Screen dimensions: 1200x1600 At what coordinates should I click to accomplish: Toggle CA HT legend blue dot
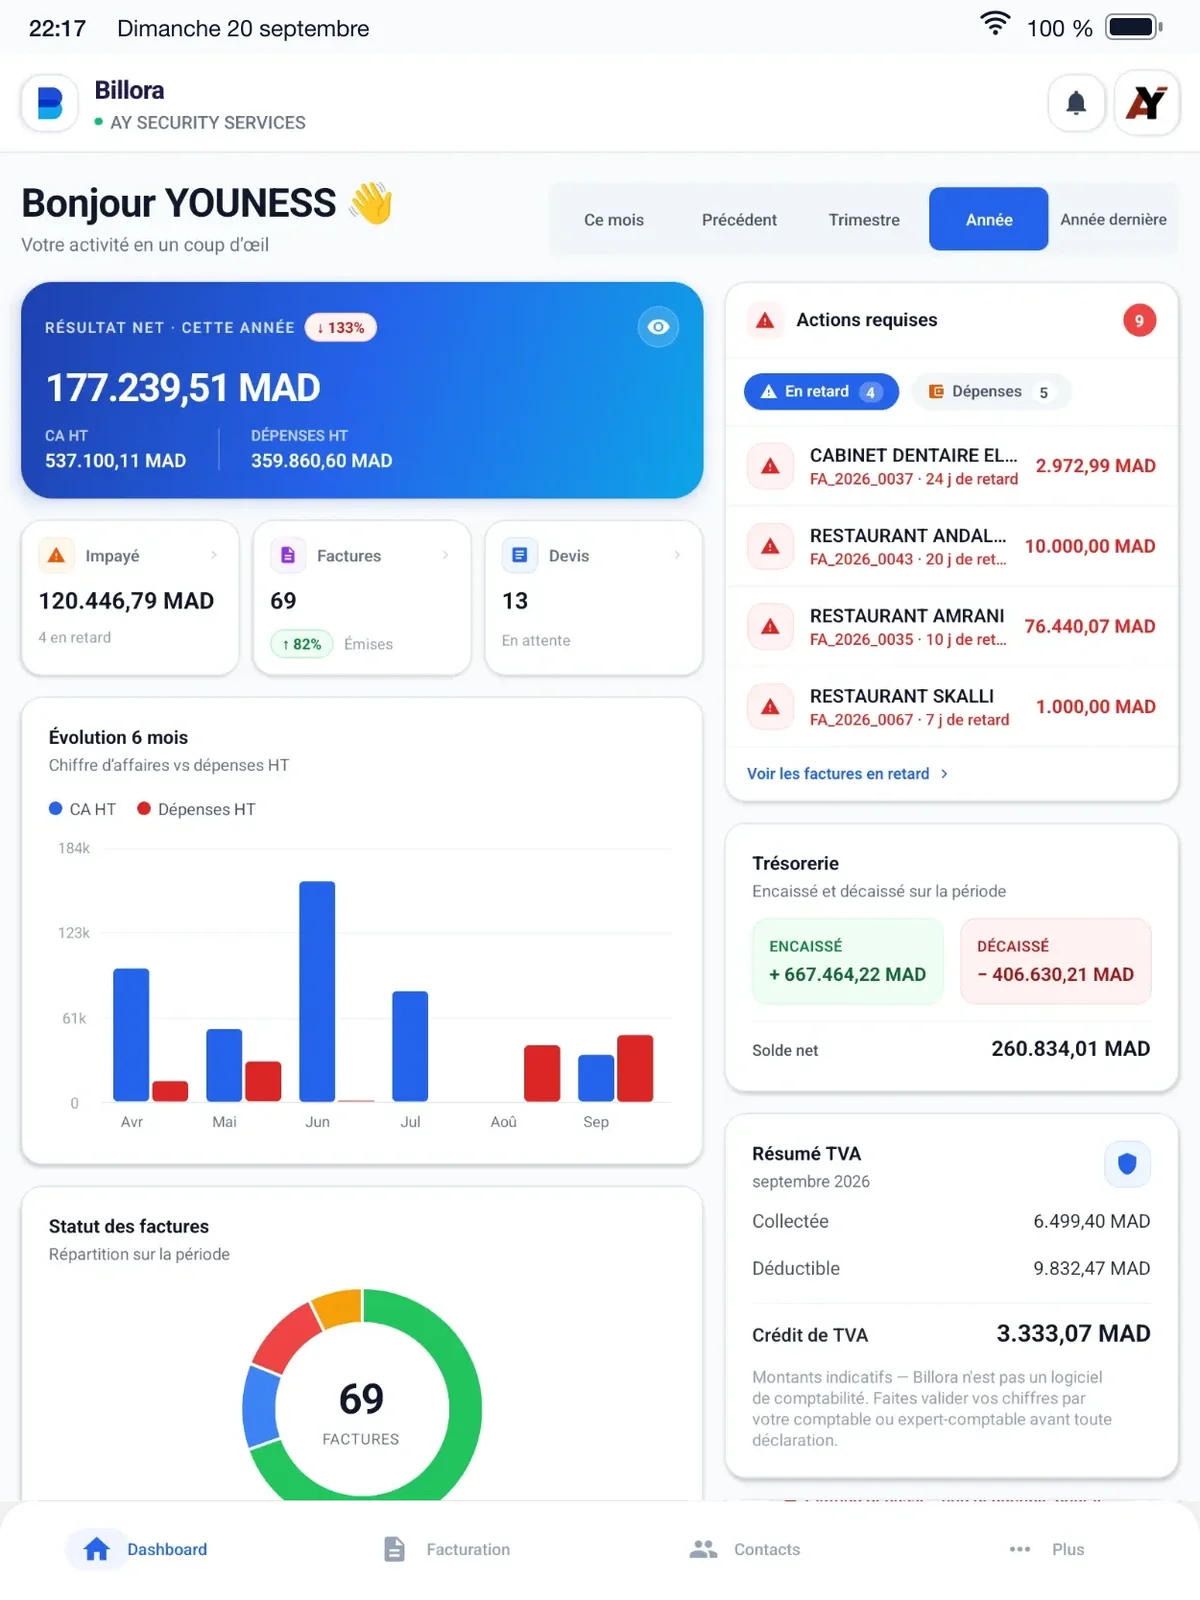coord(56,809)
